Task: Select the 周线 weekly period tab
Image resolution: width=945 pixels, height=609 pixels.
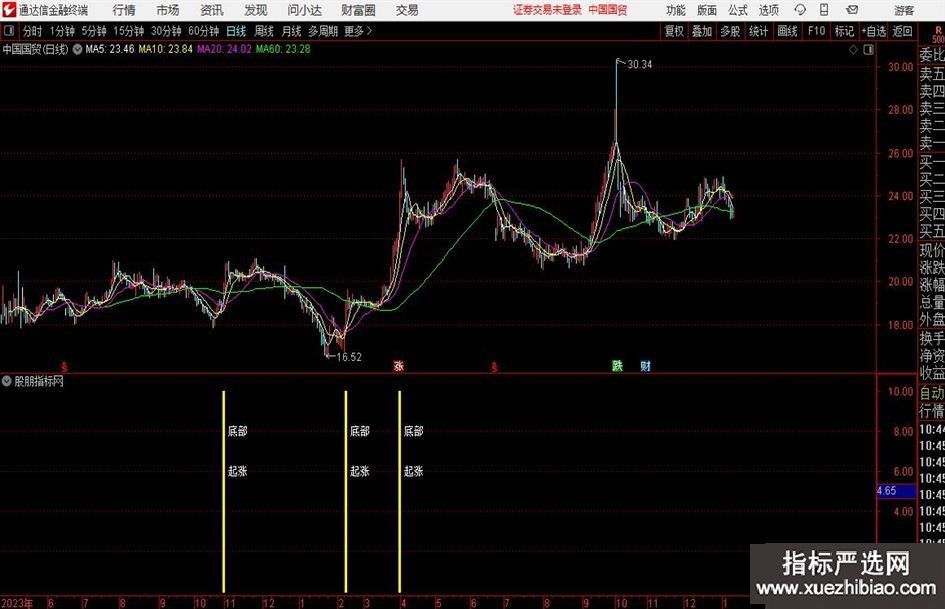Action: coord(264,31)
